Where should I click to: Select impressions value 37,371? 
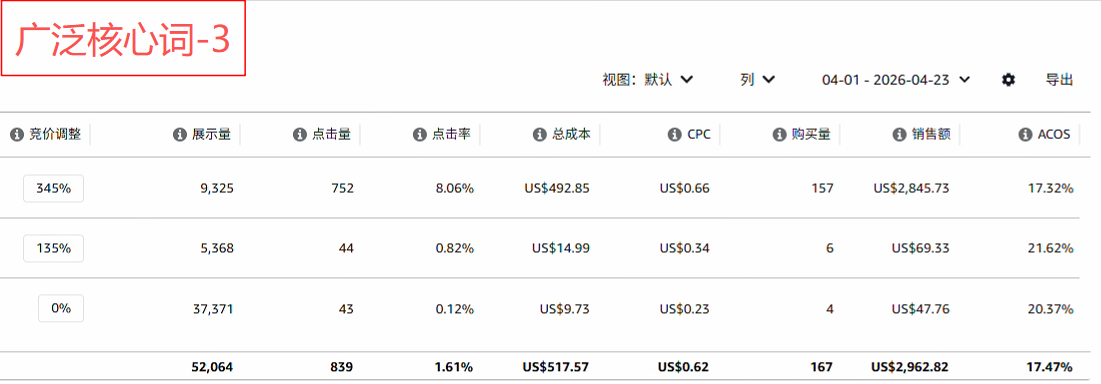pyautogui.click(x=213, y=308)
